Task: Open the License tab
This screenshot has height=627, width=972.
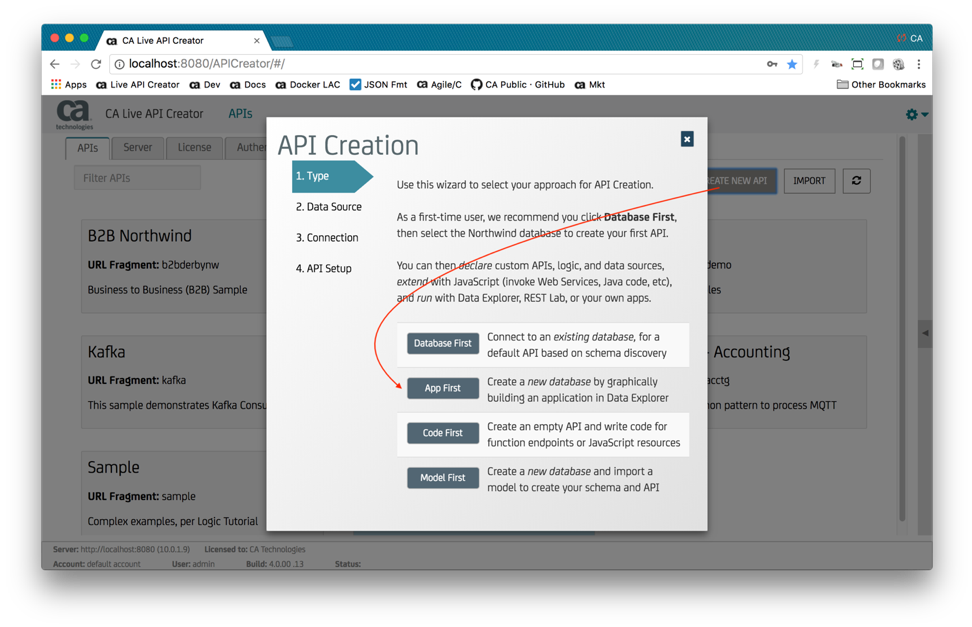Action: pos(194,148)
